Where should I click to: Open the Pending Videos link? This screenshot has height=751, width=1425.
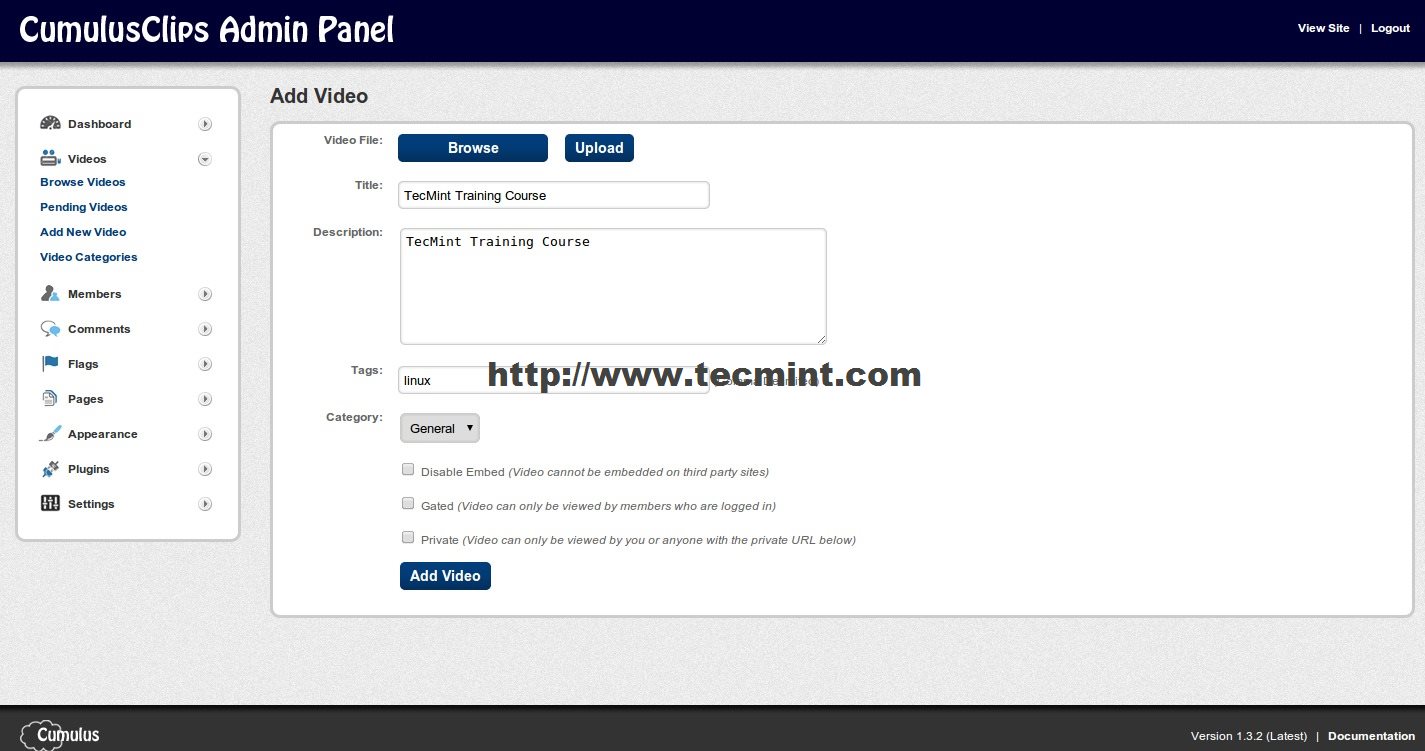(x=84, y=207)
